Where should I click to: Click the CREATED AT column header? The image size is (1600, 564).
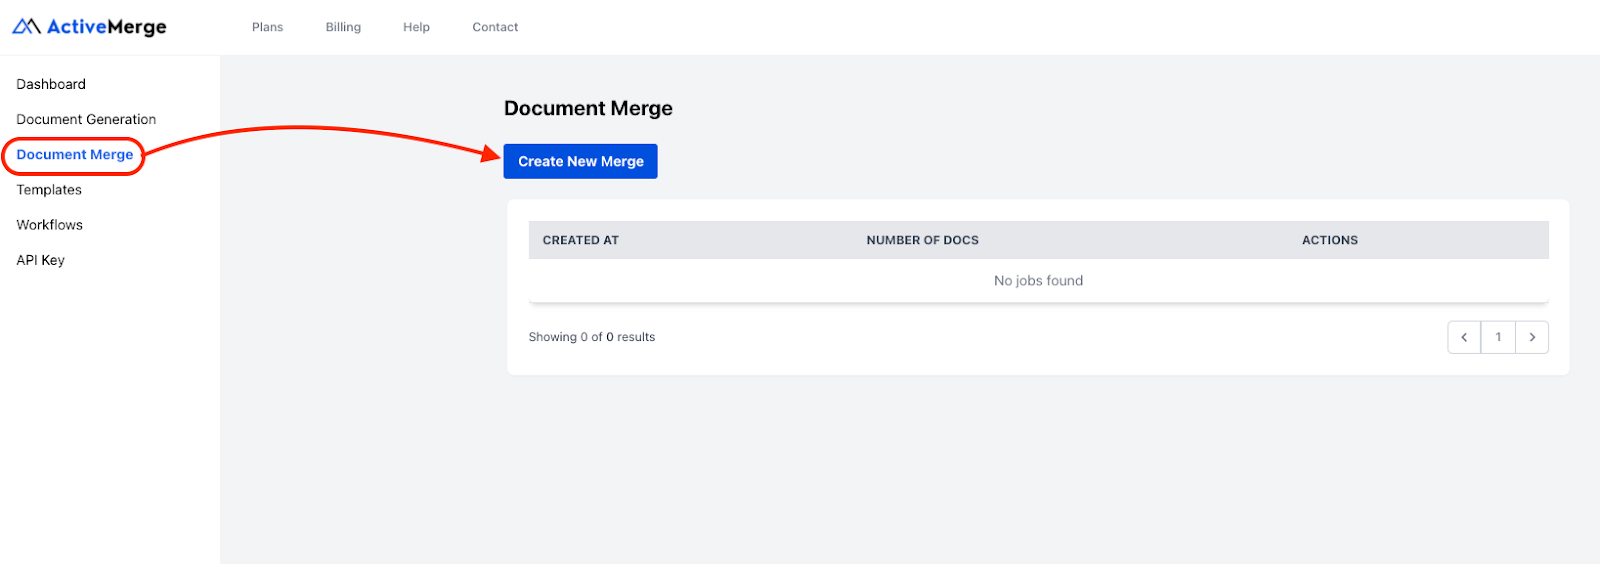coord(580,240)
